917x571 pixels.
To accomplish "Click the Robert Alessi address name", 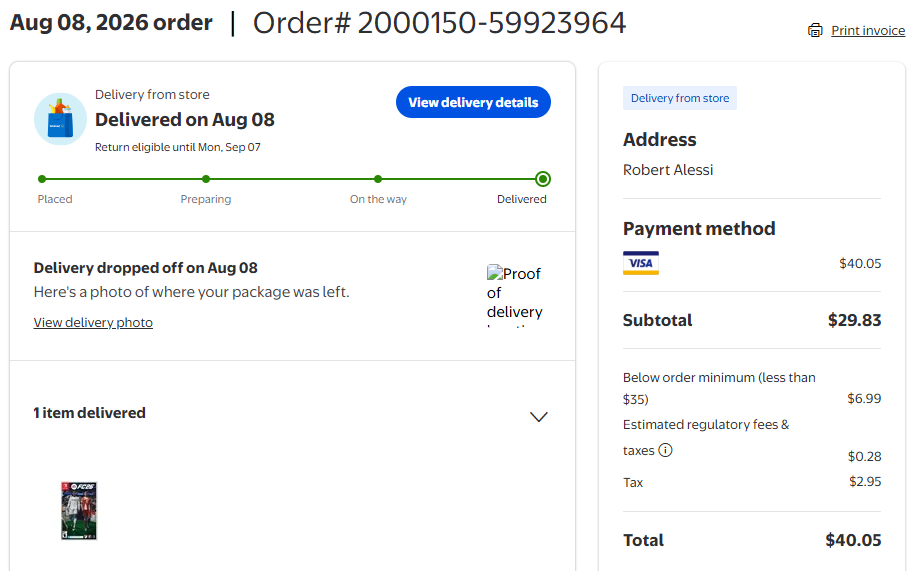I will click(x=668, y=170).
